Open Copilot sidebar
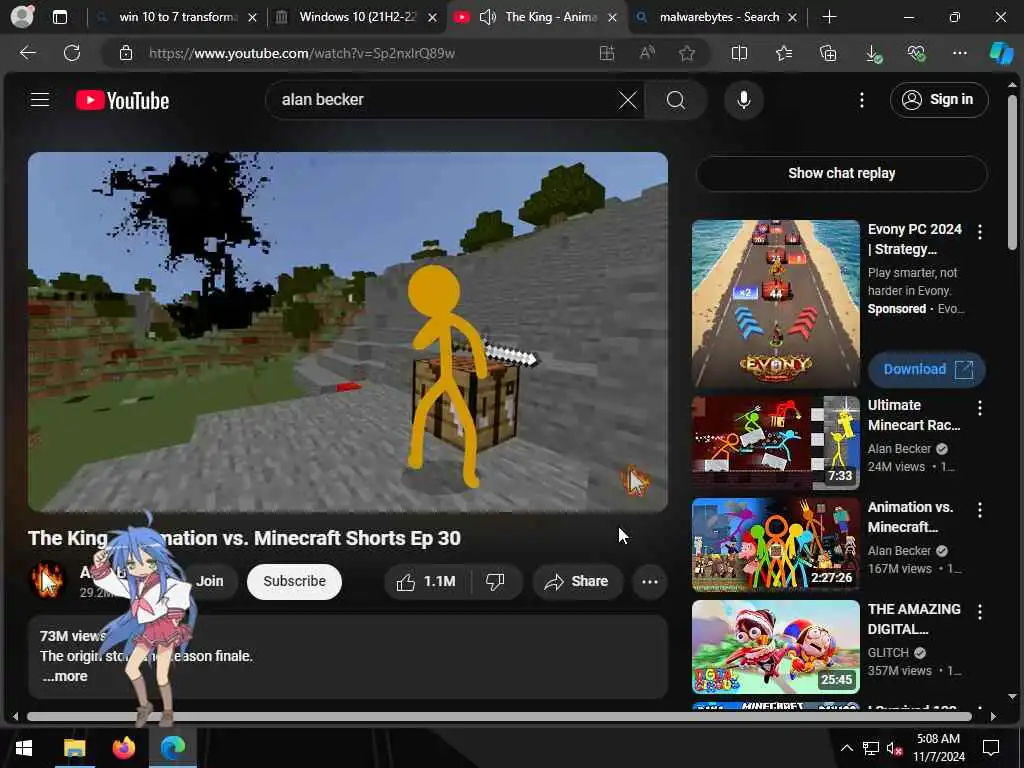The height and width of the screenshot is (768, 1024). 1001,53
